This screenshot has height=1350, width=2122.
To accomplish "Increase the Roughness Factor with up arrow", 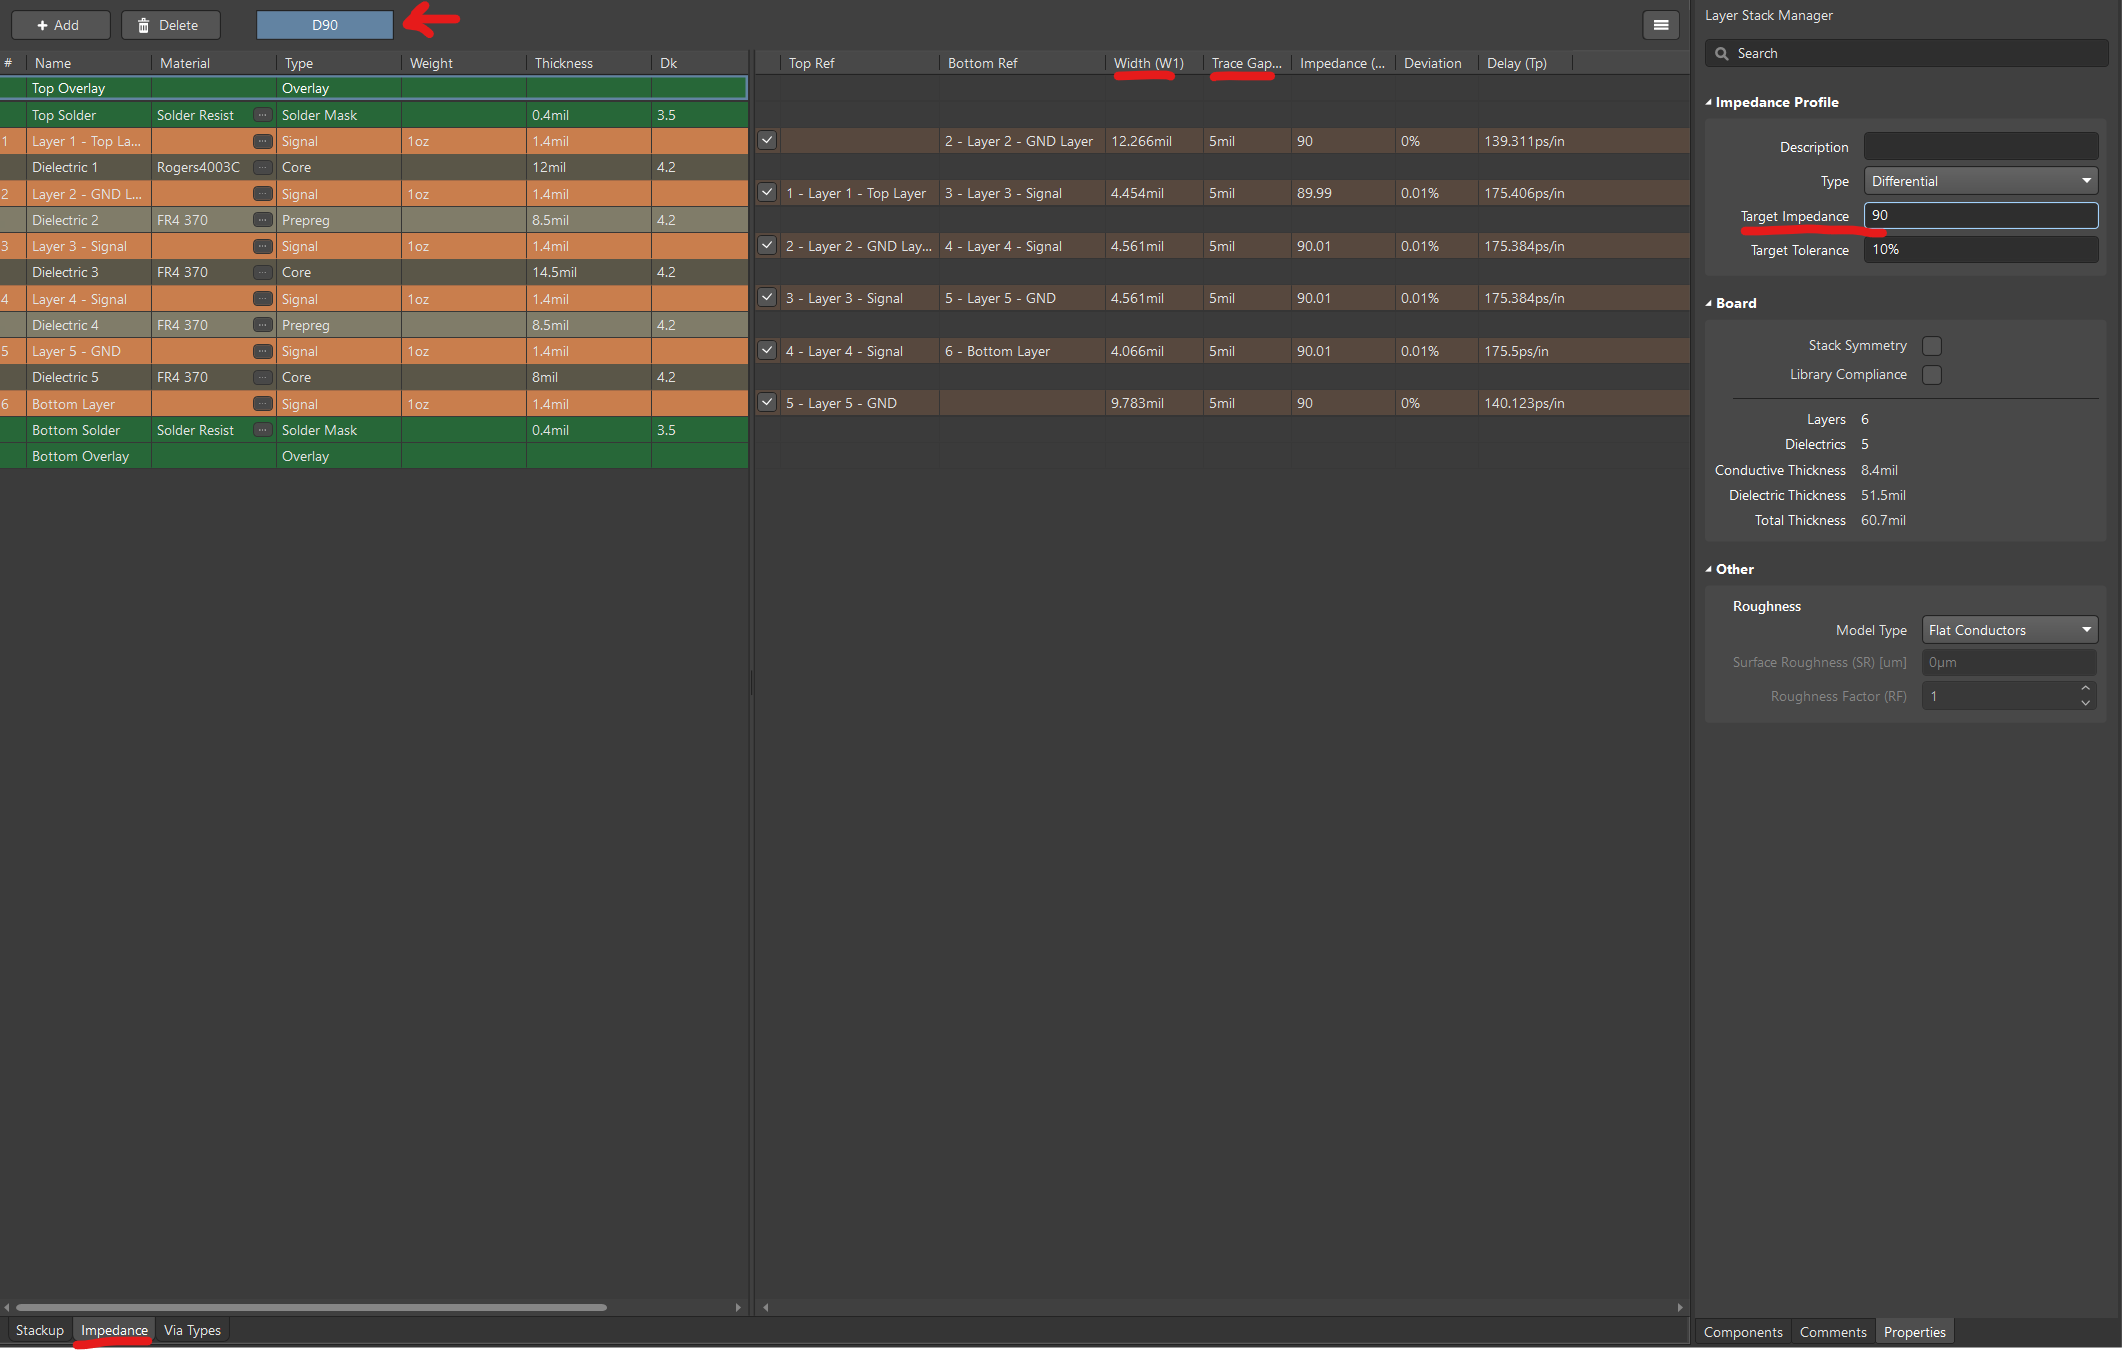I will pos(2085,689).
